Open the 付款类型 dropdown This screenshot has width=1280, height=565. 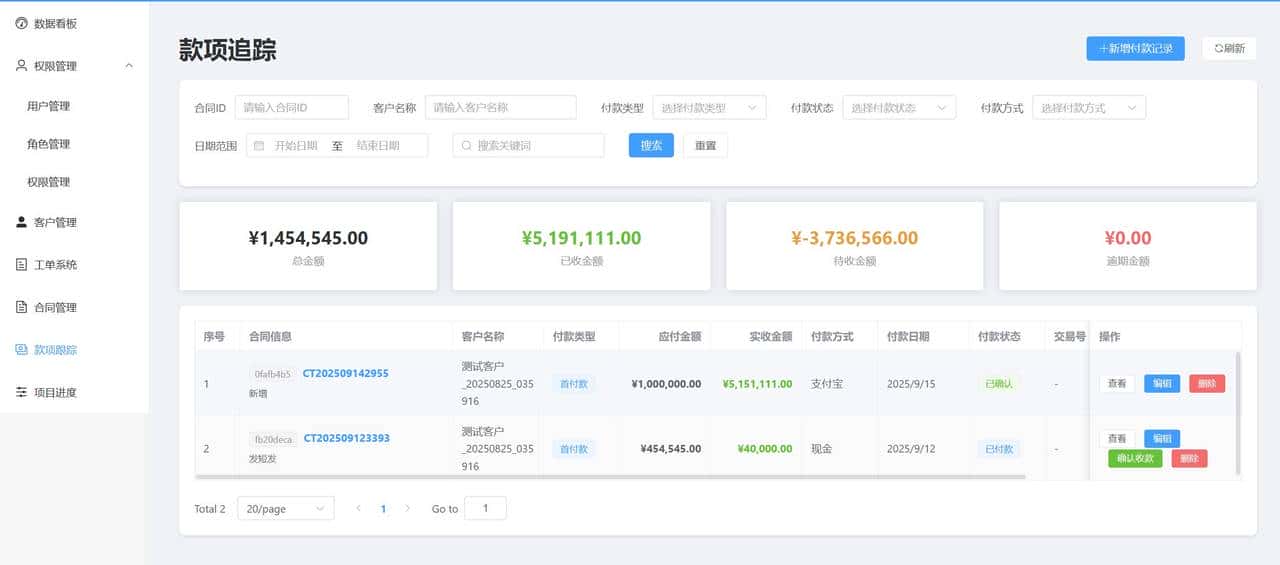(709, 107)
